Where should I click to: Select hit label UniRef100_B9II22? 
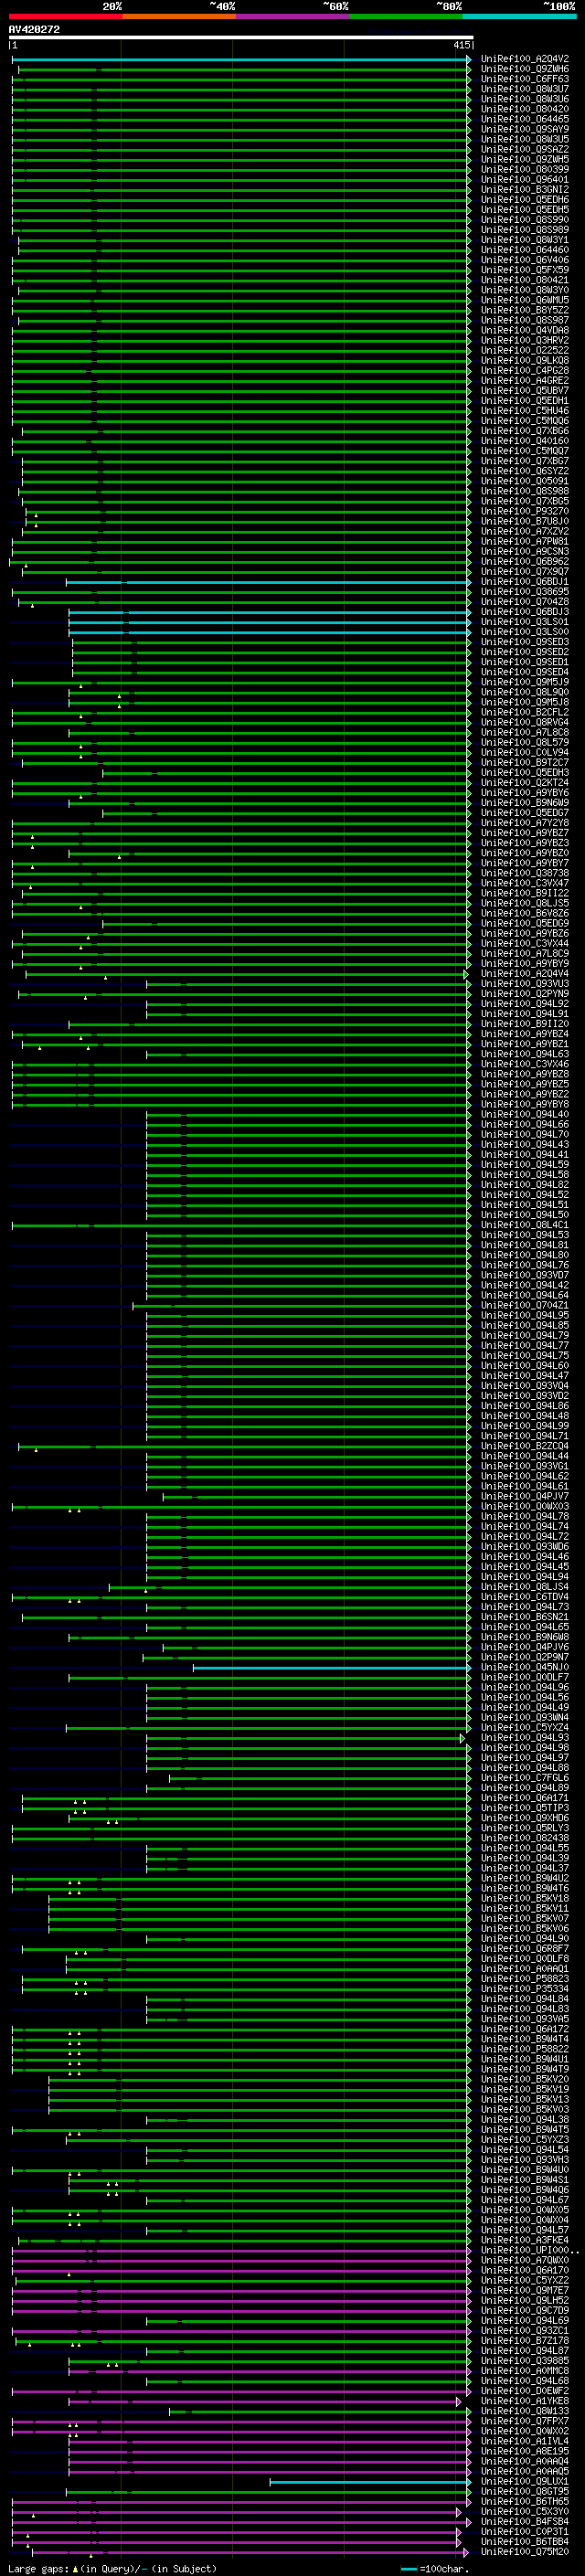pos(525,893)
